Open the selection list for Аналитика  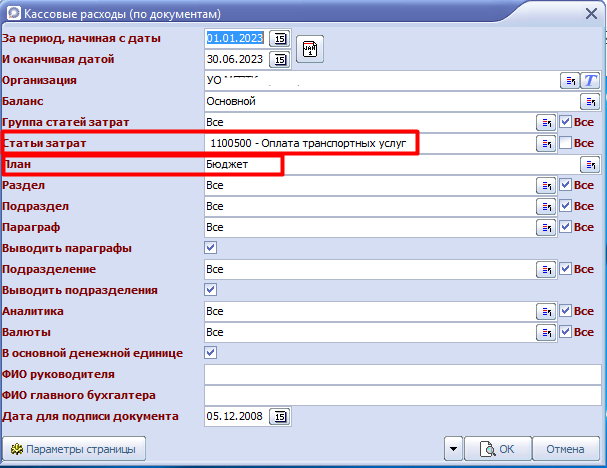coord(546,311)
